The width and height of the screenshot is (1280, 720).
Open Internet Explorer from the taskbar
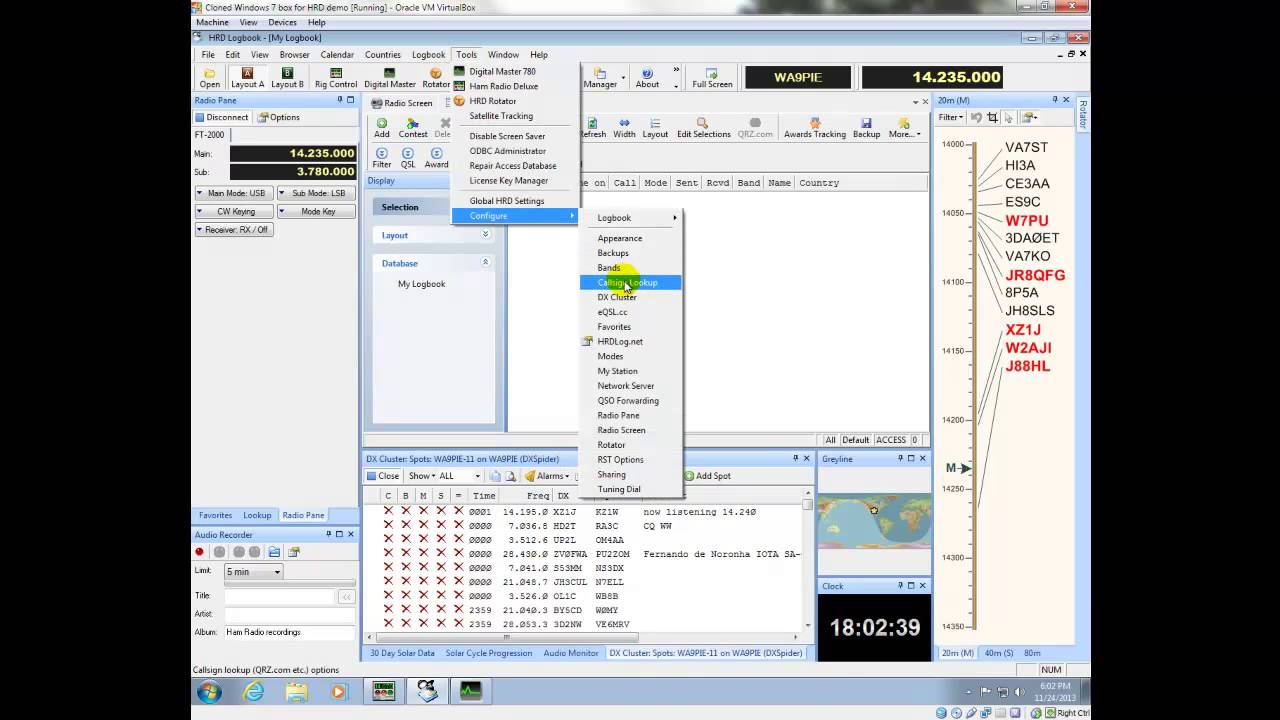254,691
